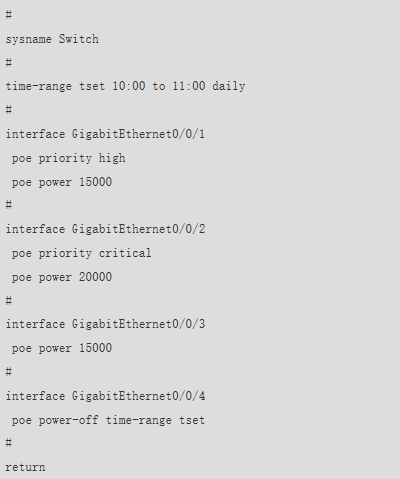The height and width of the screenshot is (479, 400).
Task: Click the final 'return' line
Action: (x=25, y=467)
